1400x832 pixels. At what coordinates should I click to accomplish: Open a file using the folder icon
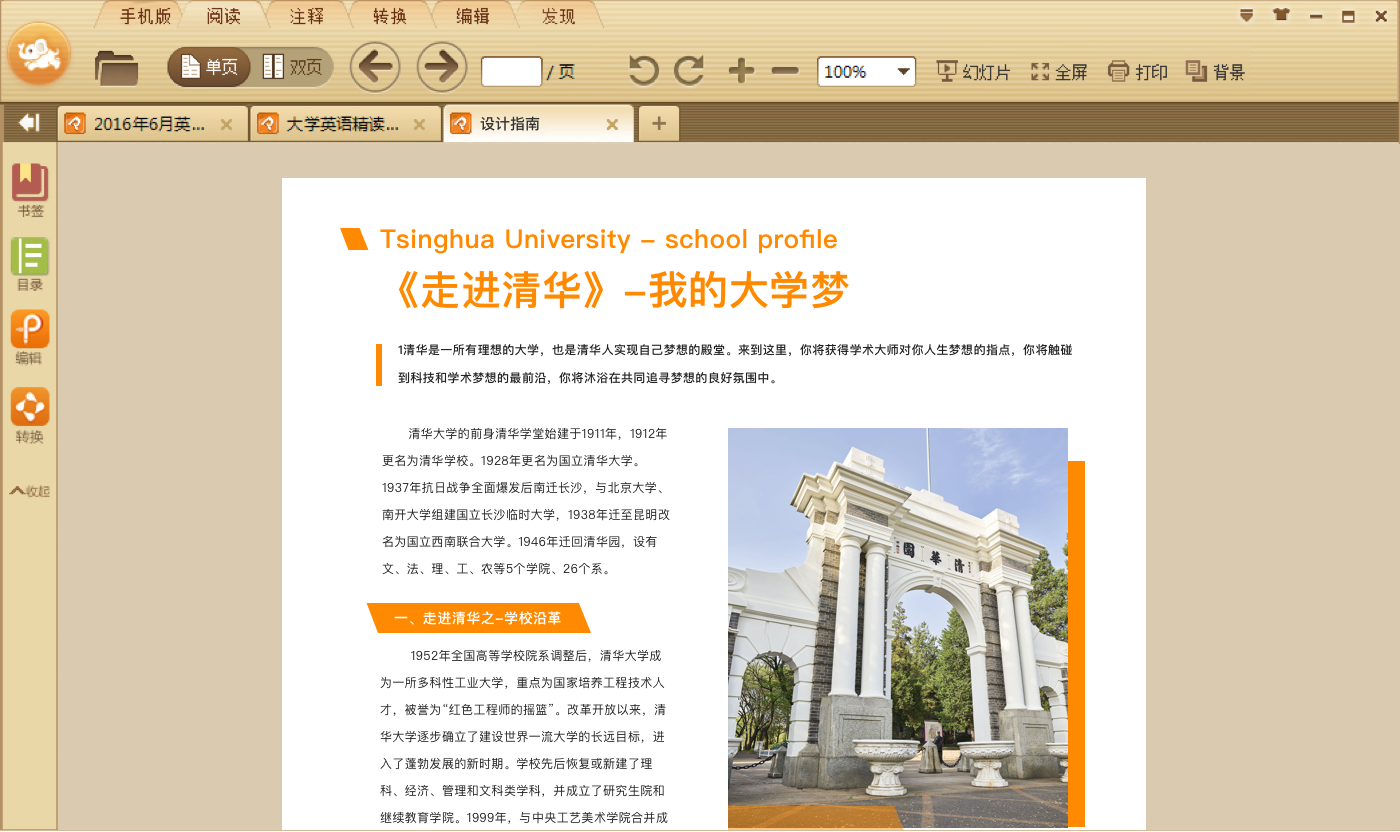coord(116,70)
